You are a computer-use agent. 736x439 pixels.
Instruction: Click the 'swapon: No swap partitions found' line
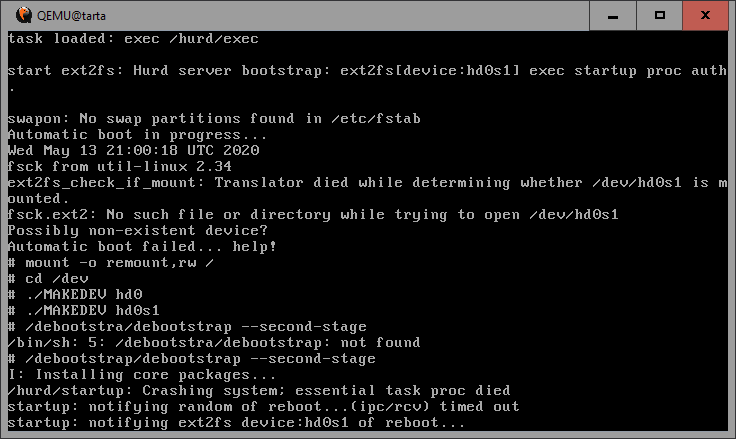[x=213, y=118]
